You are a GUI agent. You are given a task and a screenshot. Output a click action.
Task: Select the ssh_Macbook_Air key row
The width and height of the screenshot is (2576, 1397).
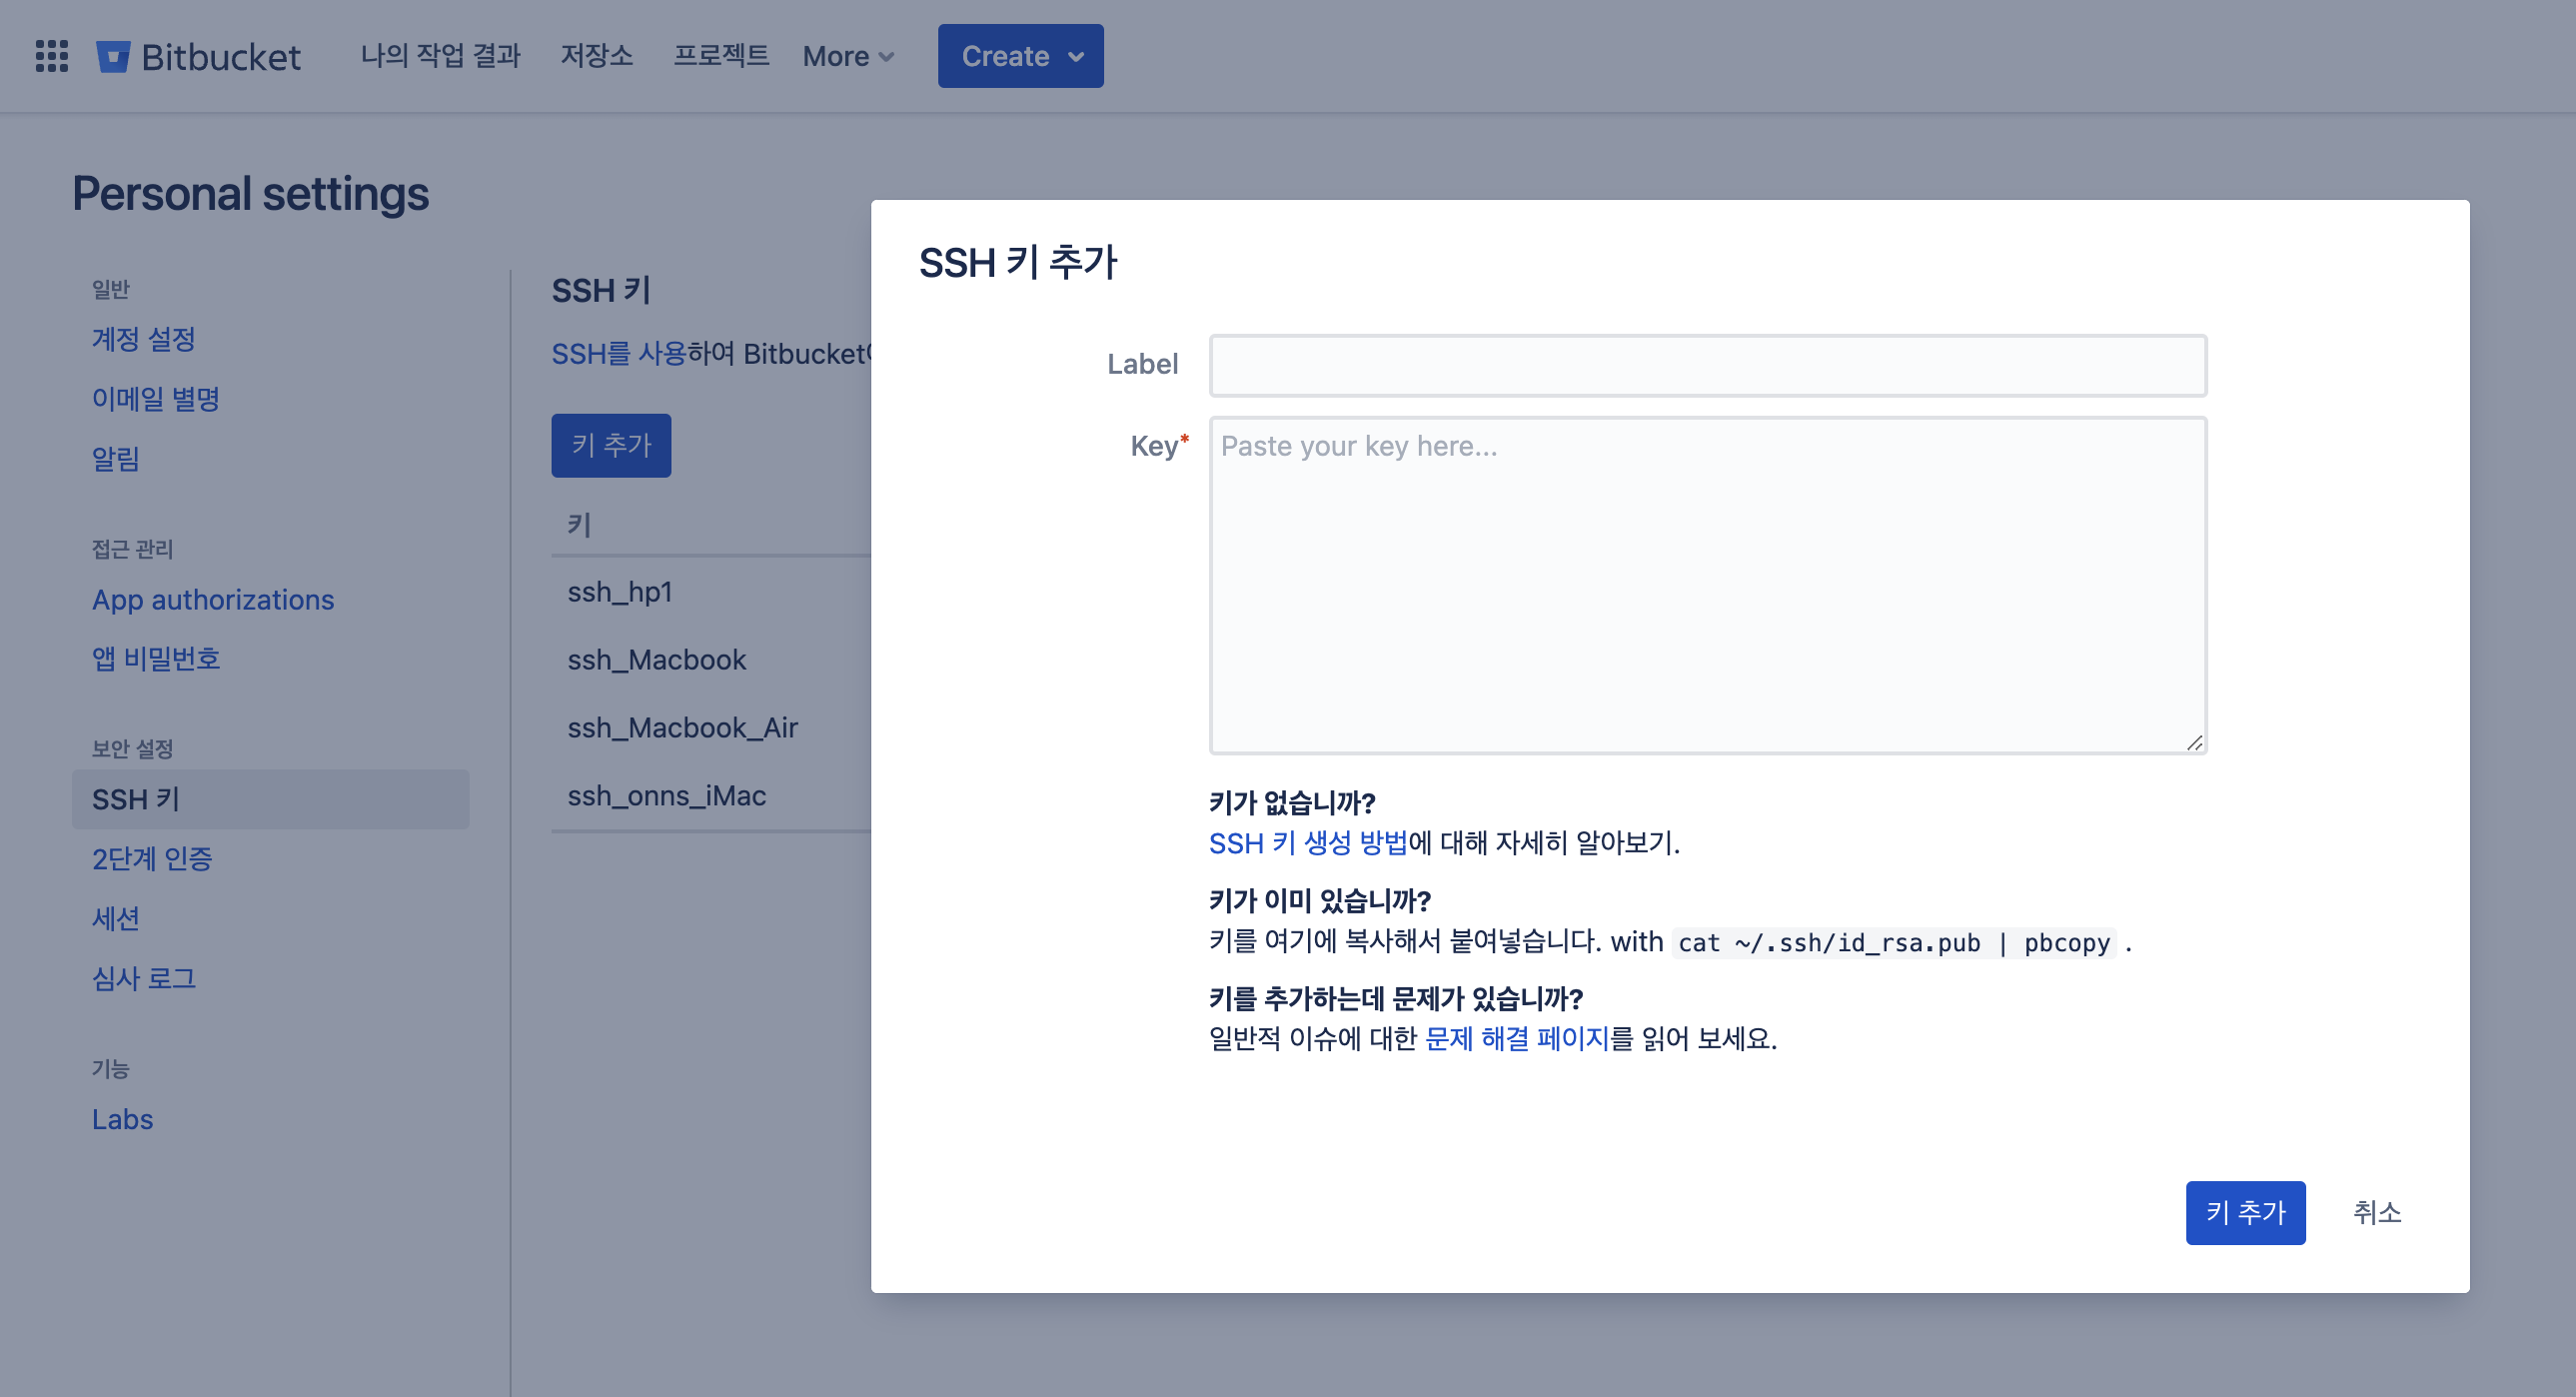click(x=682, y=727)
